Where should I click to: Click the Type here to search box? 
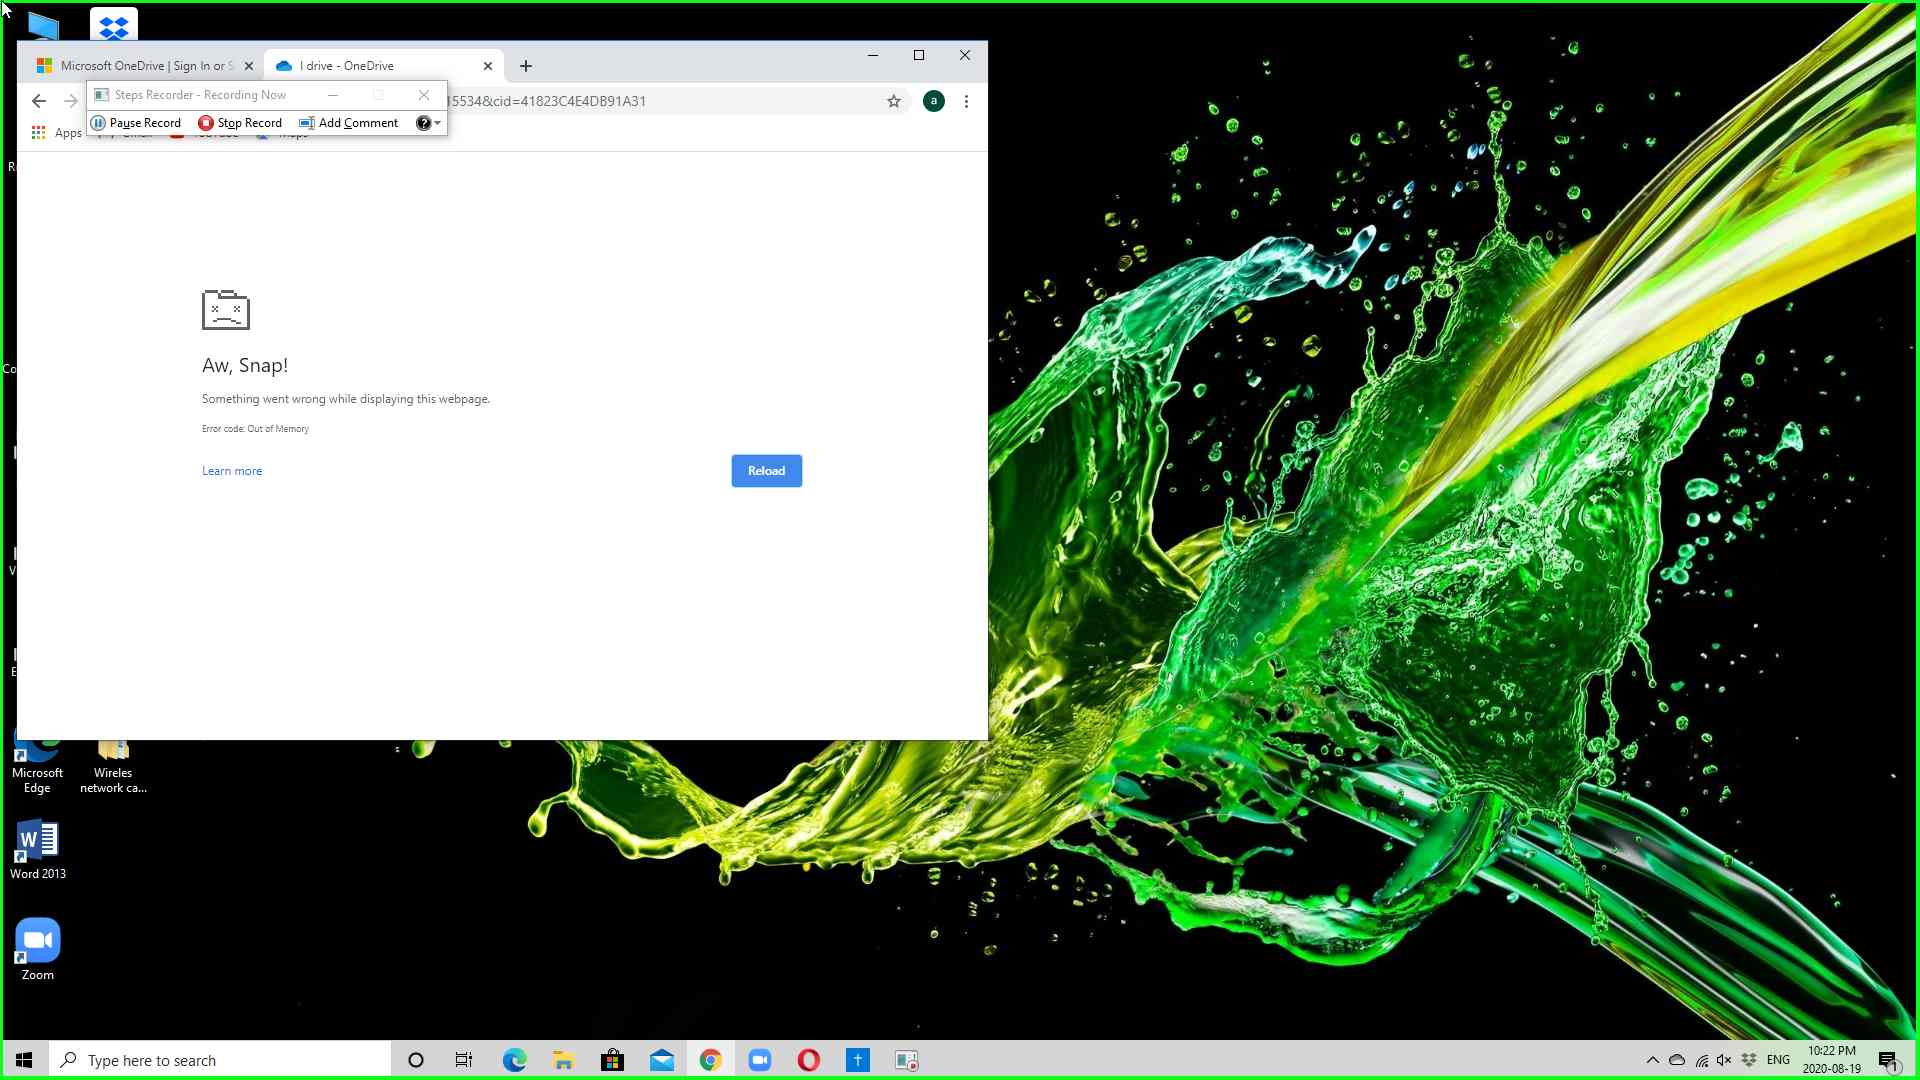coord(220,1060)
